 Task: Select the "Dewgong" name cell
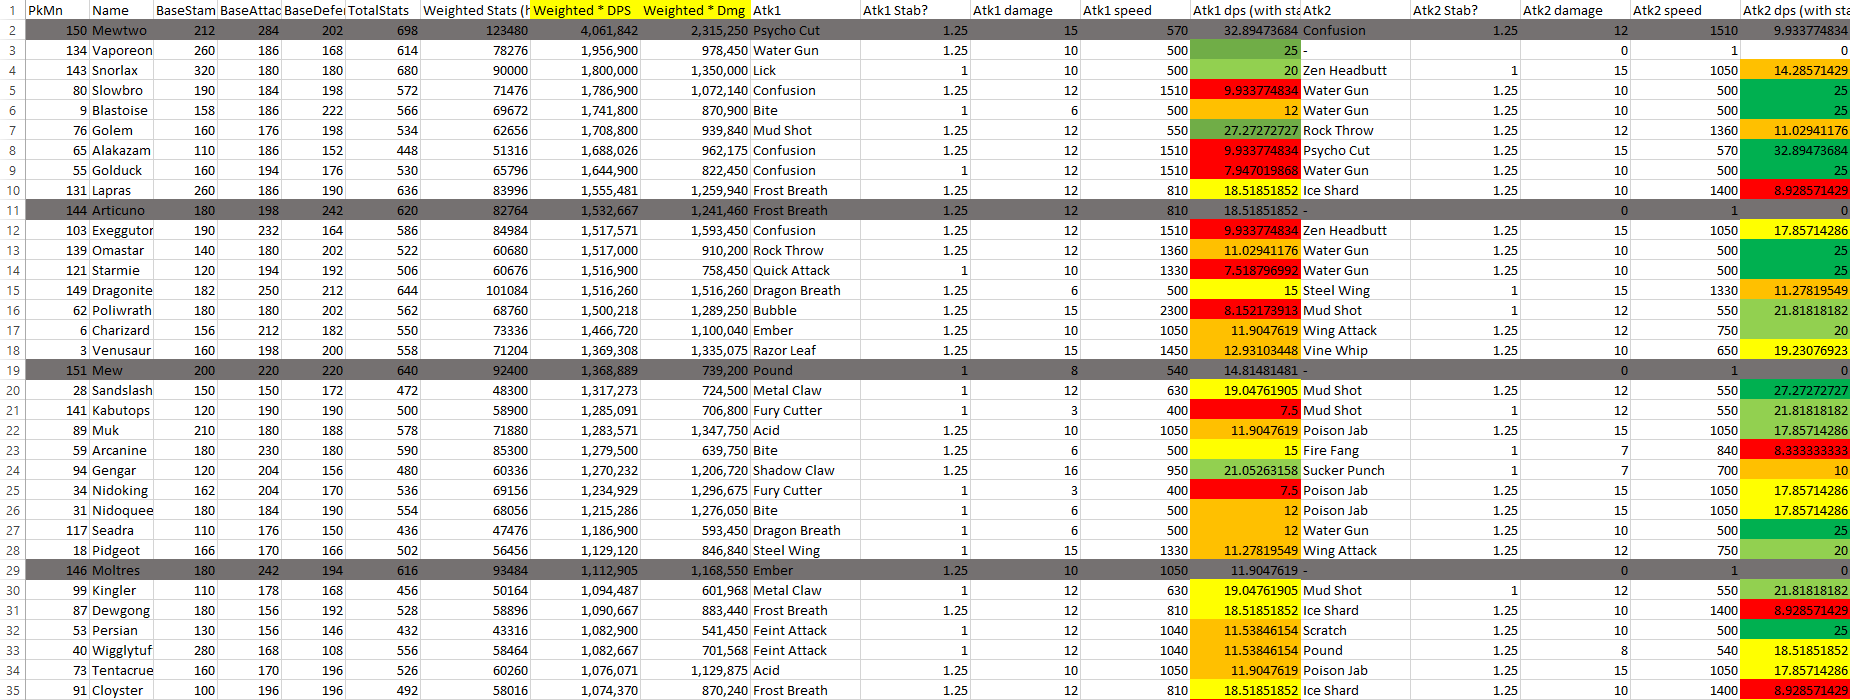pos(121,610)
